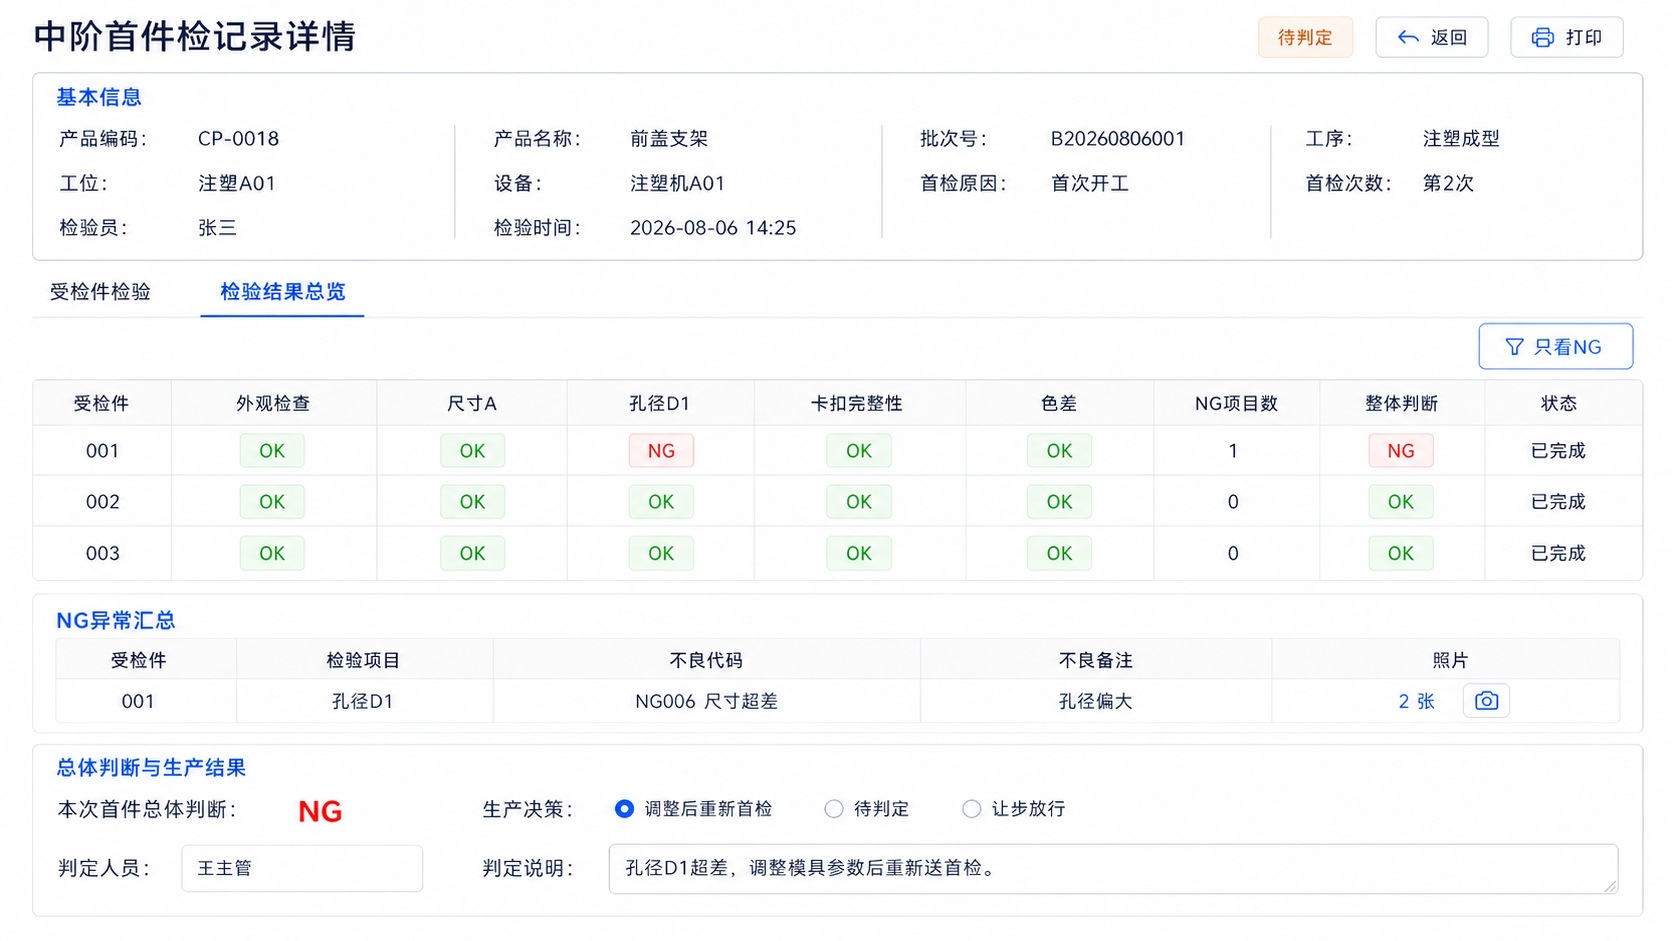Image resolution: width=1672 pixels, height=941 pixels.
Task: Switch to the 受检件检验 tab
Action: [x=100, y=292]
